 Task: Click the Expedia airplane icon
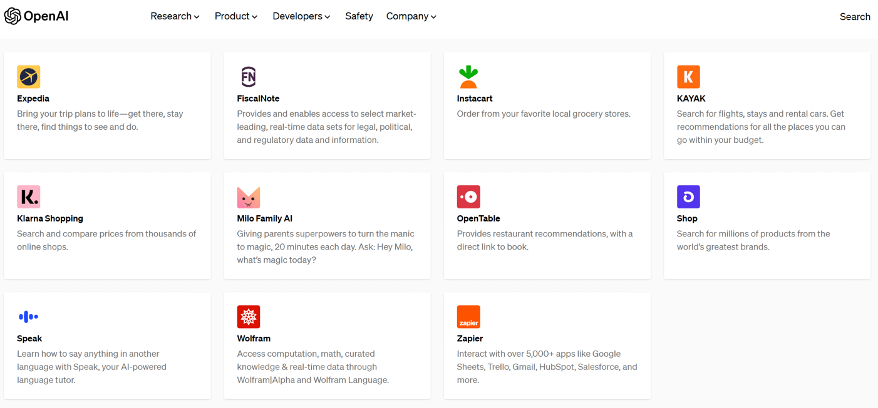click(29, 77)
